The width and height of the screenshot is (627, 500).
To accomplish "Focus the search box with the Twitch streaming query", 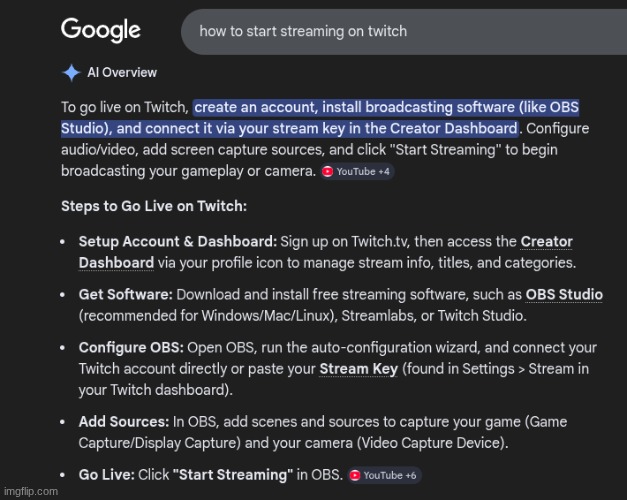I will (x=400, y=31).
